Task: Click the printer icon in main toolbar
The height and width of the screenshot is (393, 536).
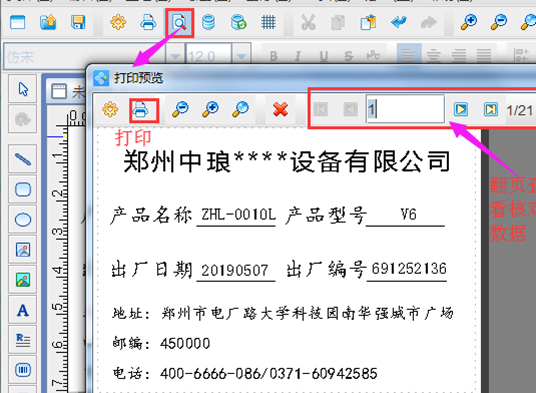Action: 148,23
